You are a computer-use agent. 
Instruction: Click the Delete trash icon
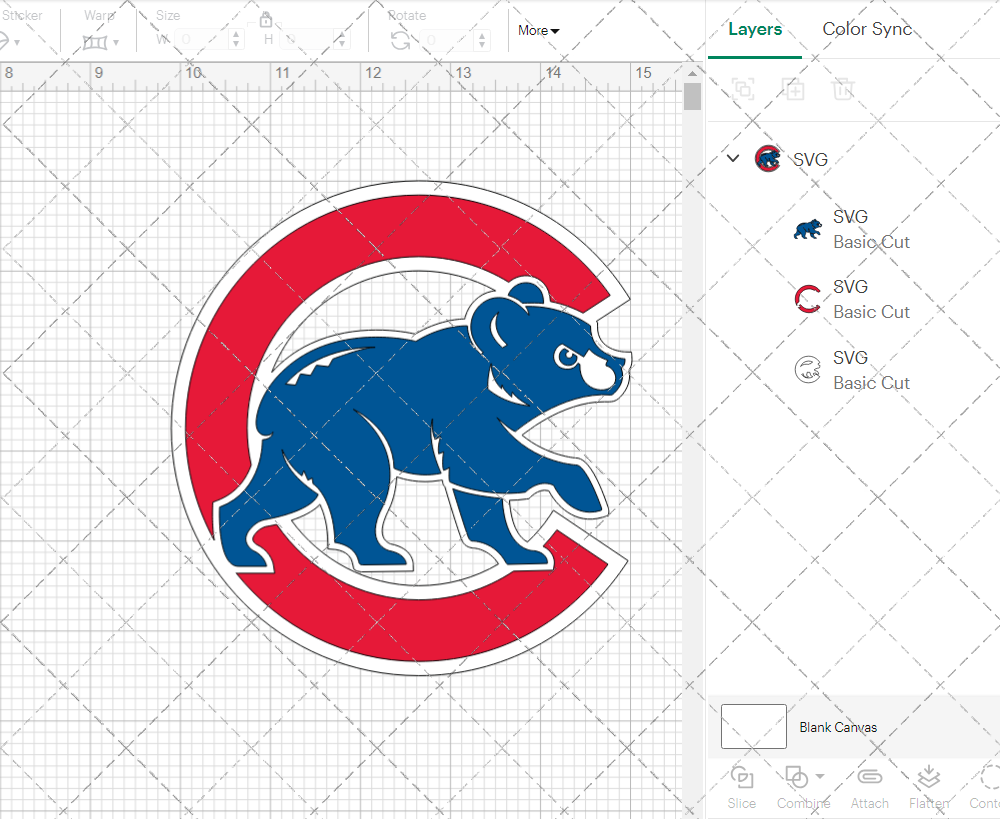click(x=842, y=89)
